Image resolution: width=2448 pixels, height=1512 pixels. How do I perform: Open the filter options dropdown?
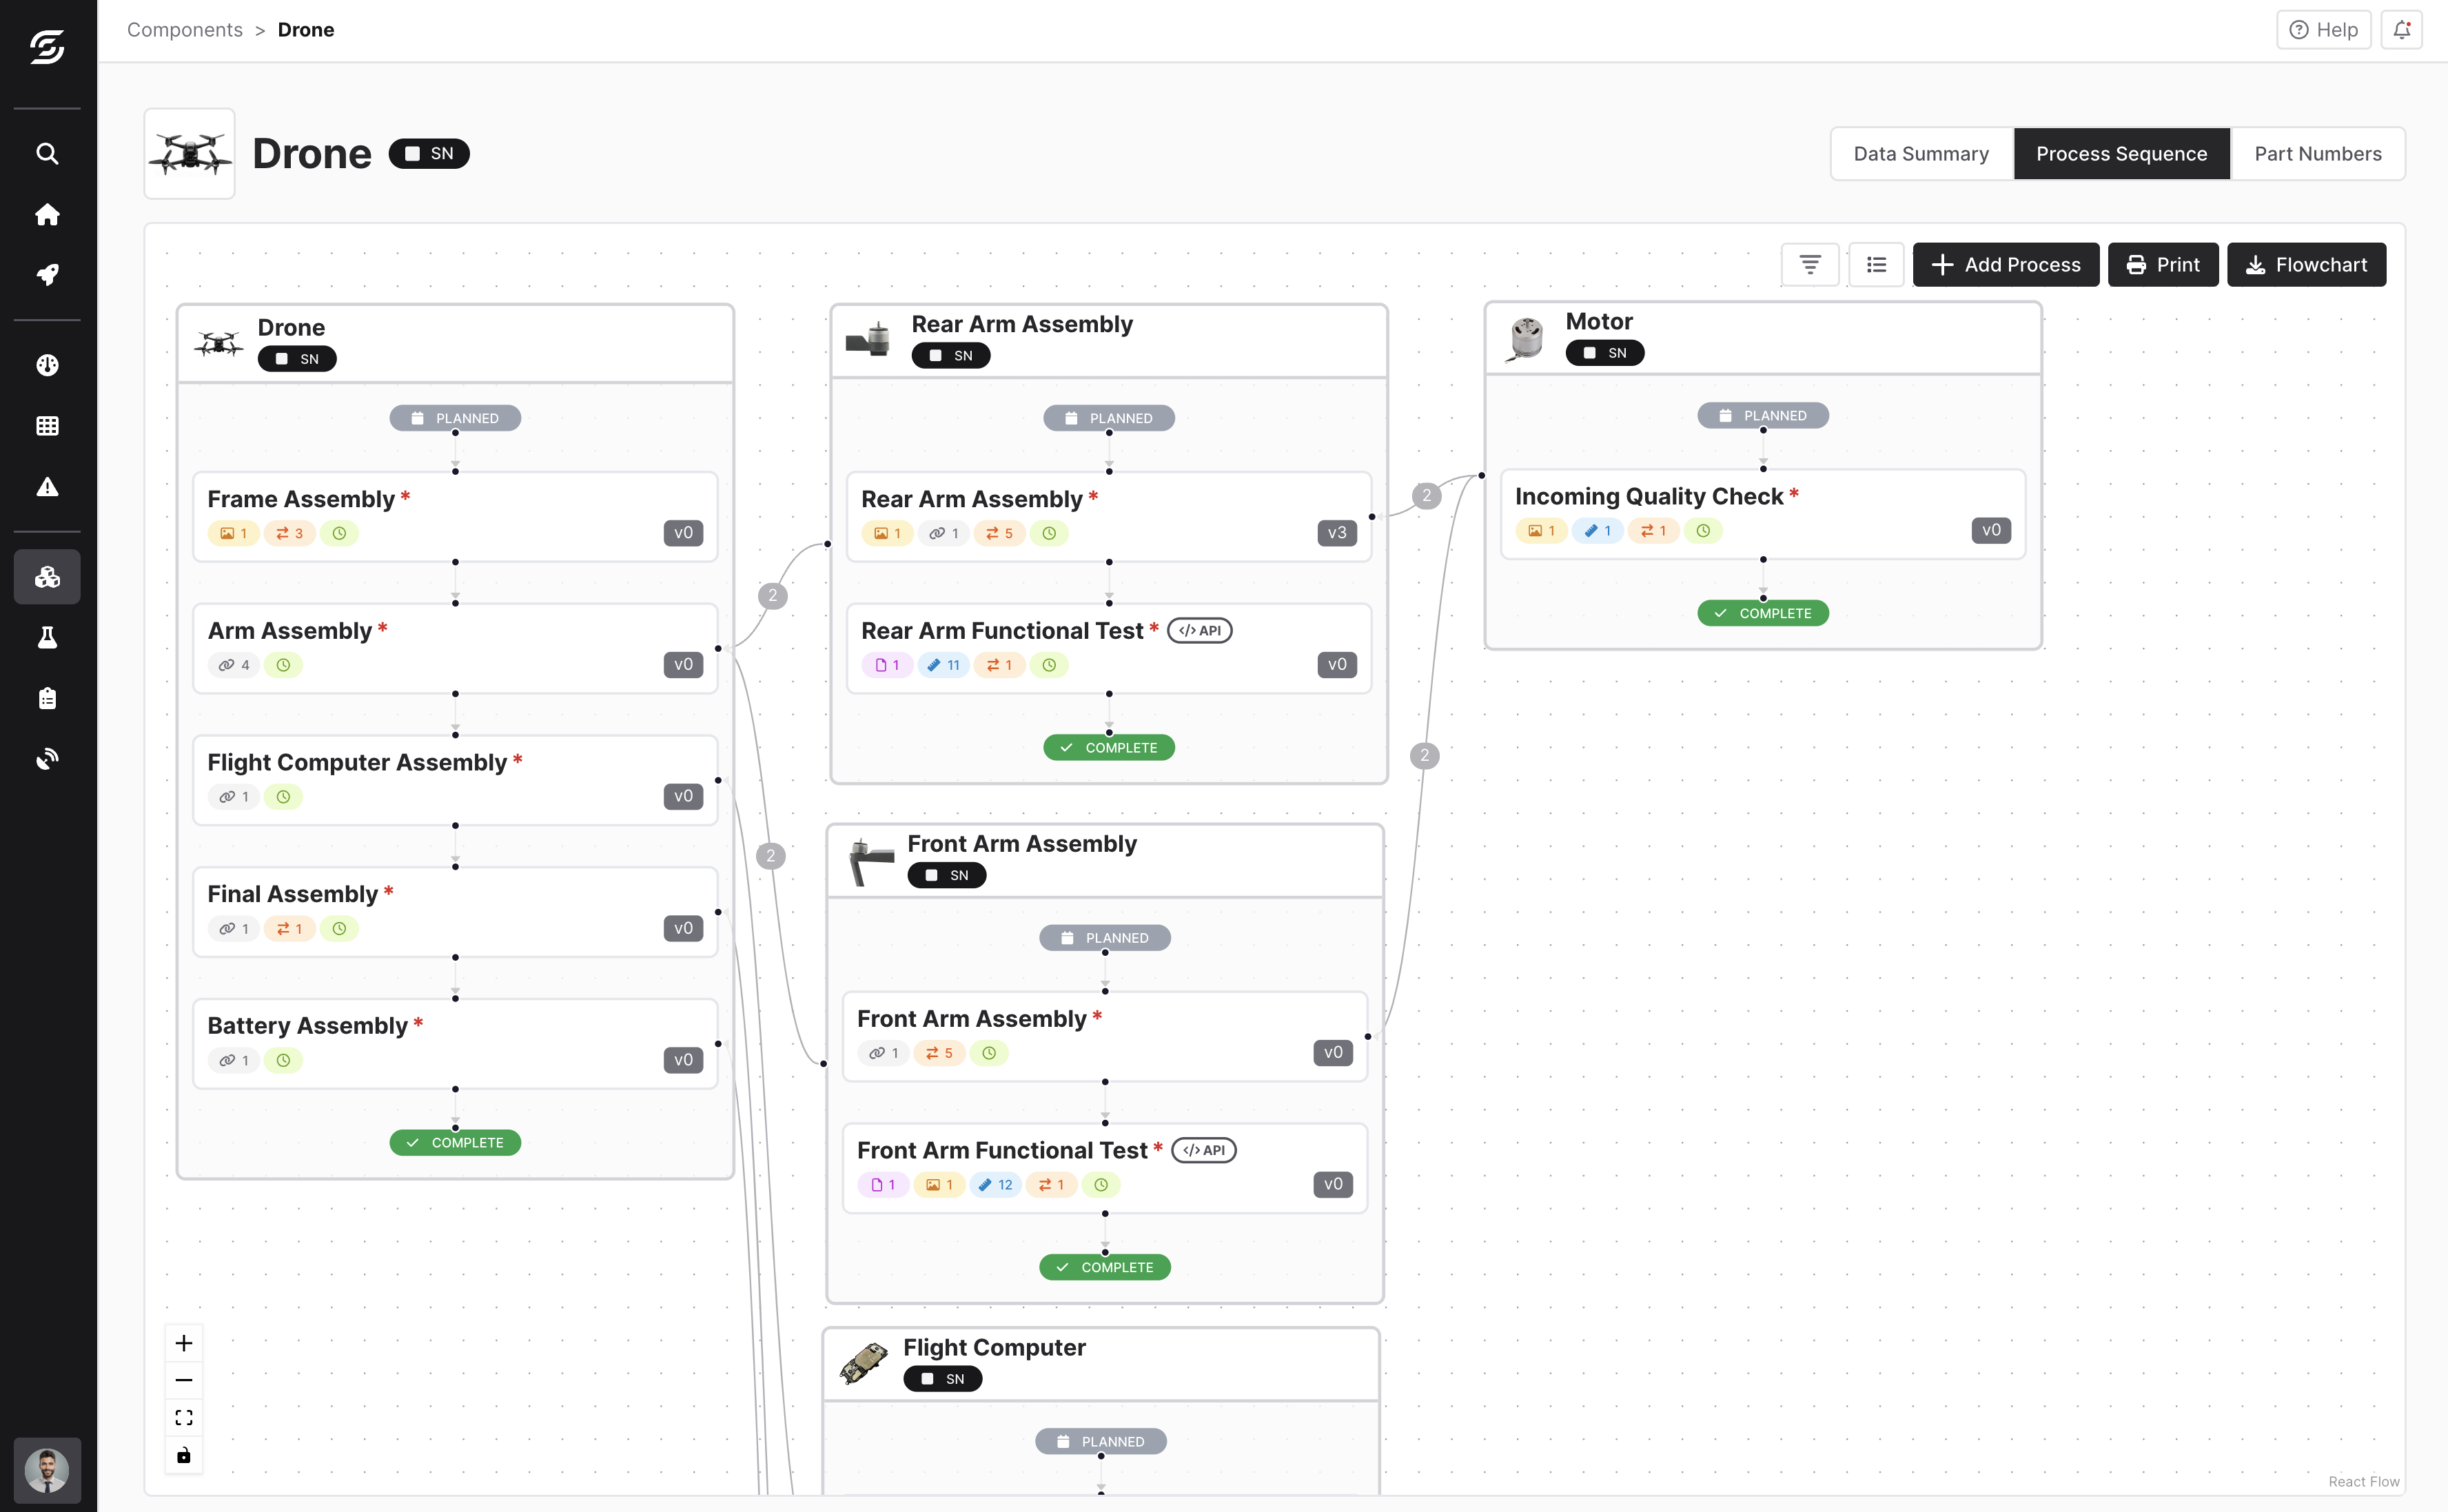click(x=1809, y=265)
